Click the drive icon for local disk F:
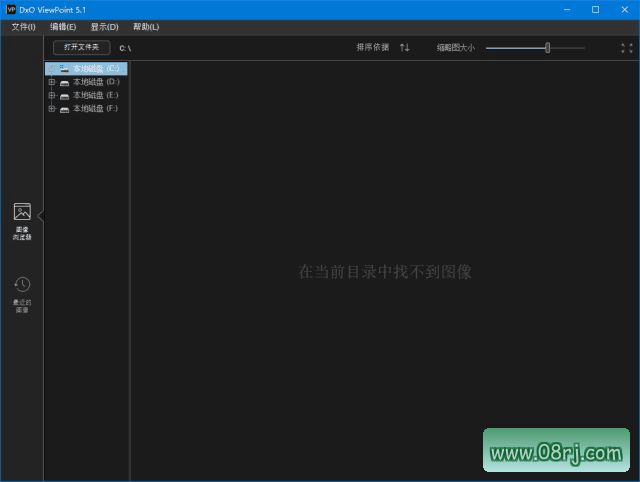The width and height of the screenshot is (640, 482). (65, 108)
